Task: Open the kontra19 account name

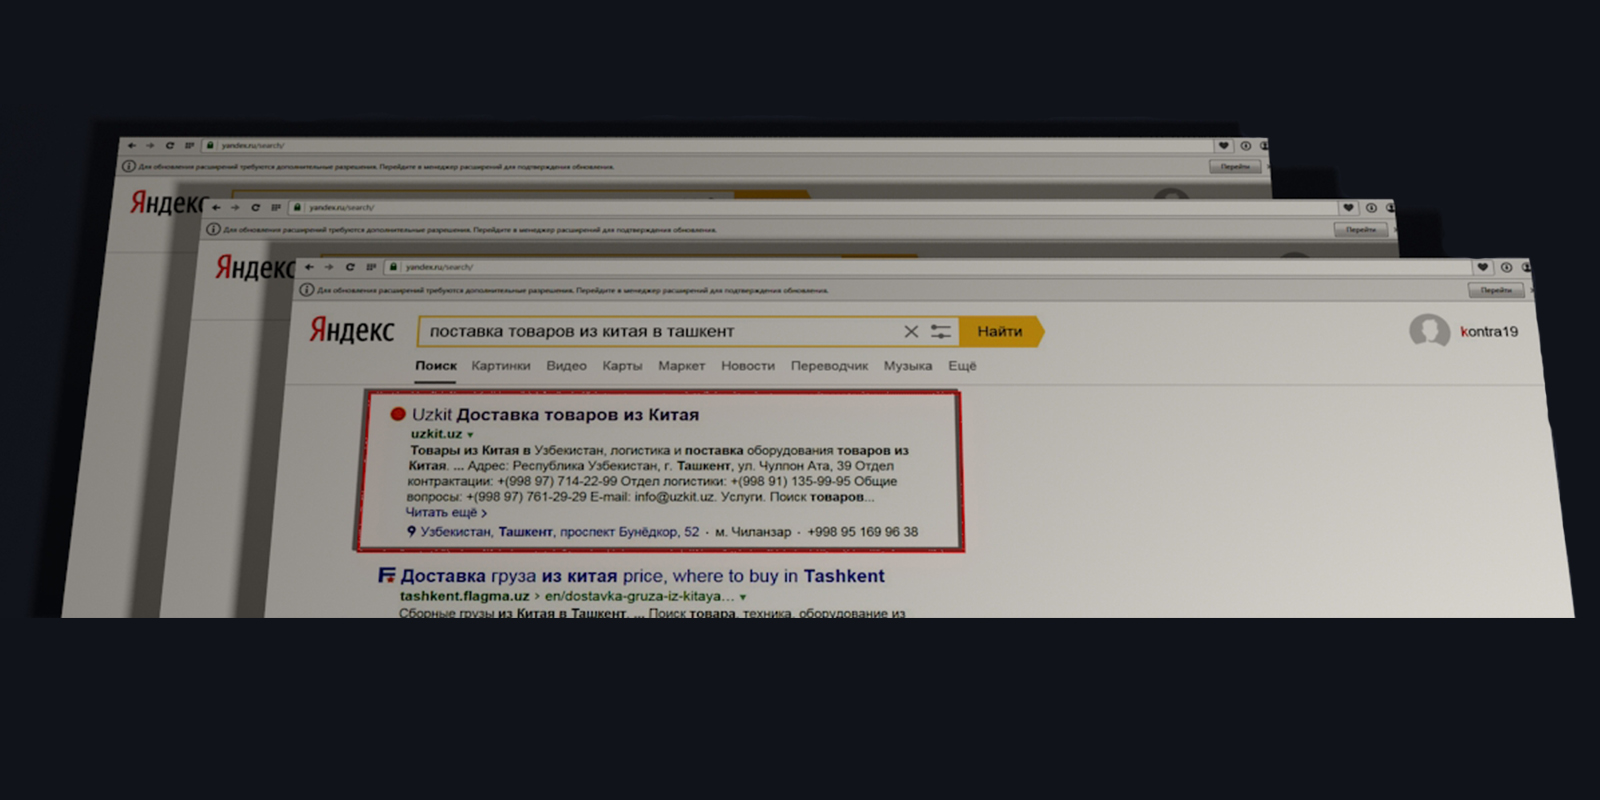Action: 1489,331
